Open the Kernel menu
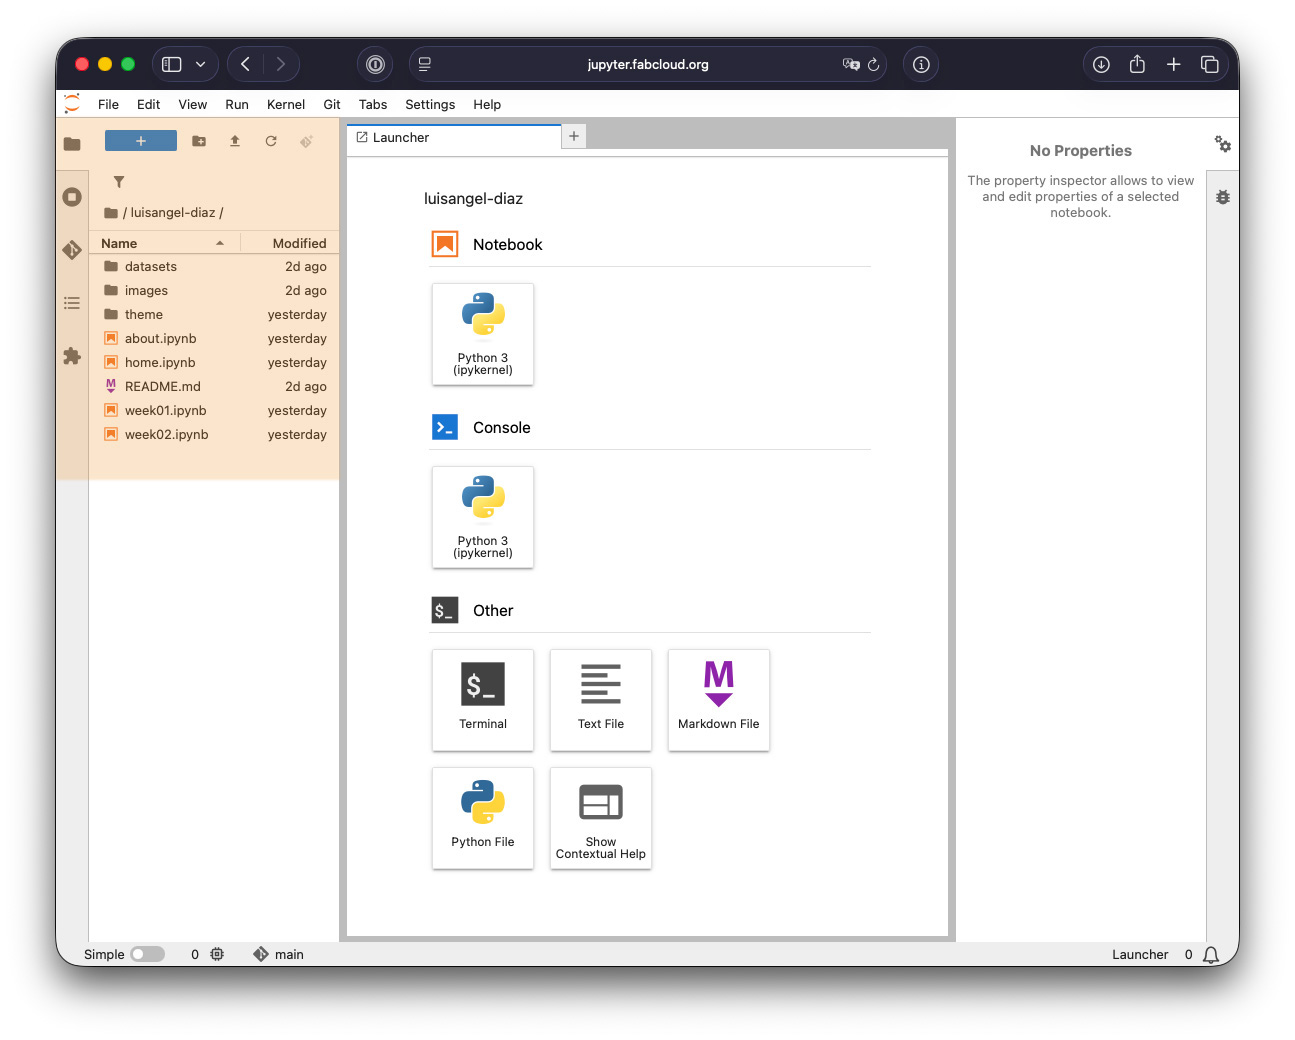 click(285, 104)
